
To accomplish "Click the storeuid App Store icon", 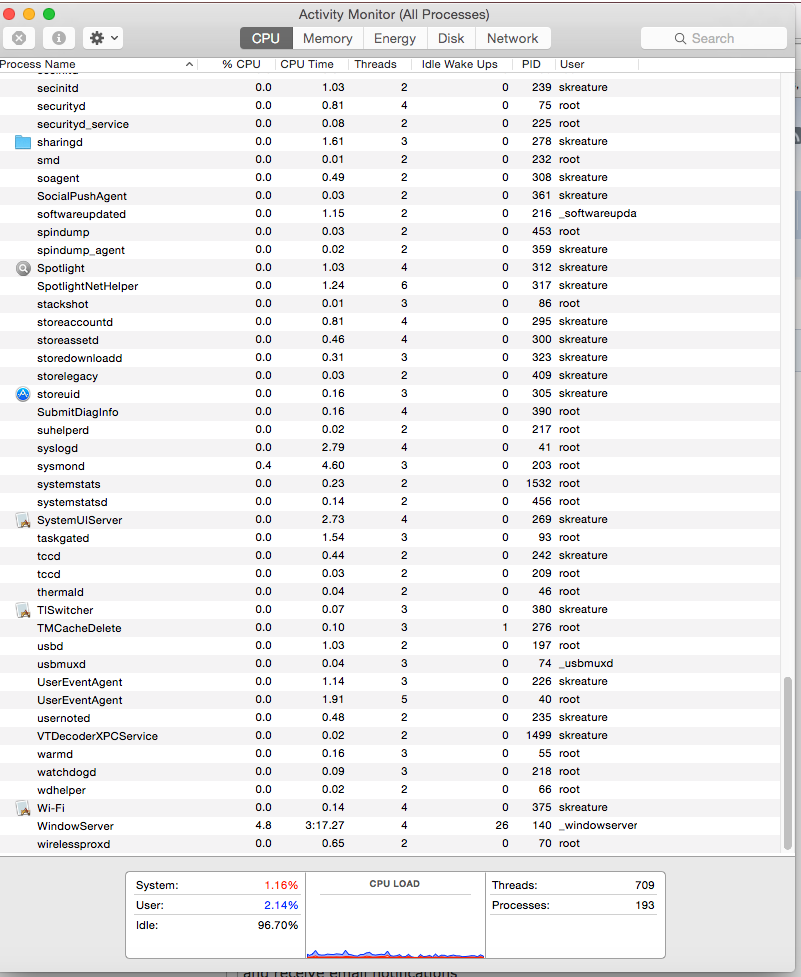I will [x=23, y=394].
